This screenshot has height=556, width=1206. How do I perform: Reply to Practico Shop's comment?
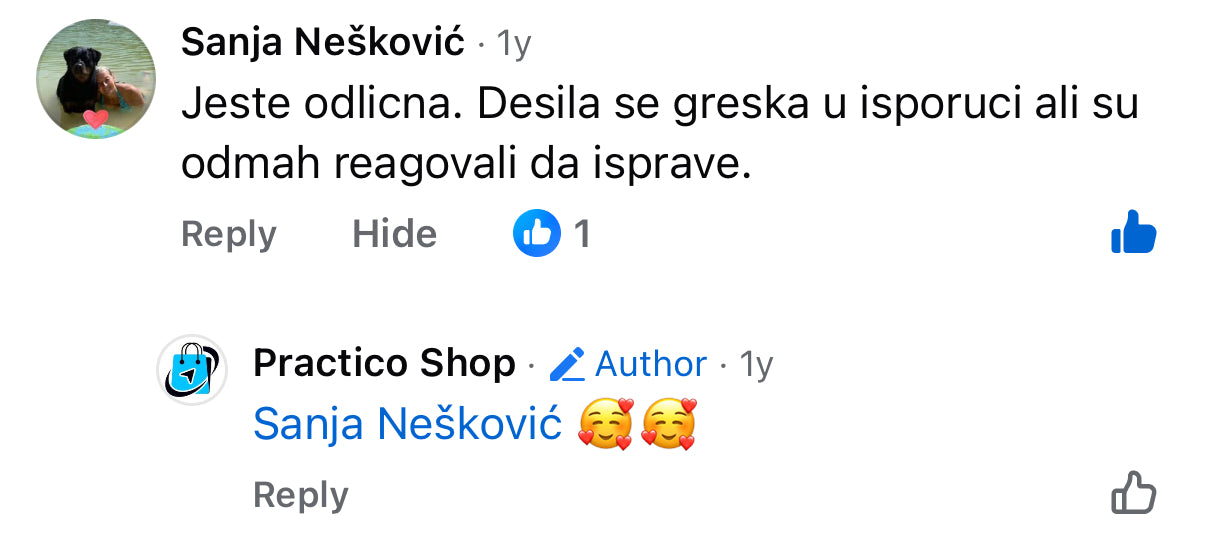click(300, 494)
